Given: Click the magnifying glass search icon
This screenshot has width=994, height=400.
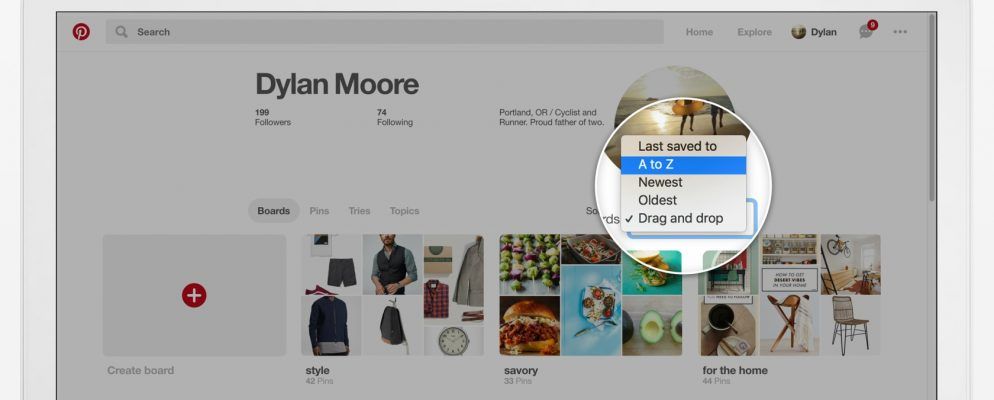Looking at the screenshot, I should click(x=121, y=32).
